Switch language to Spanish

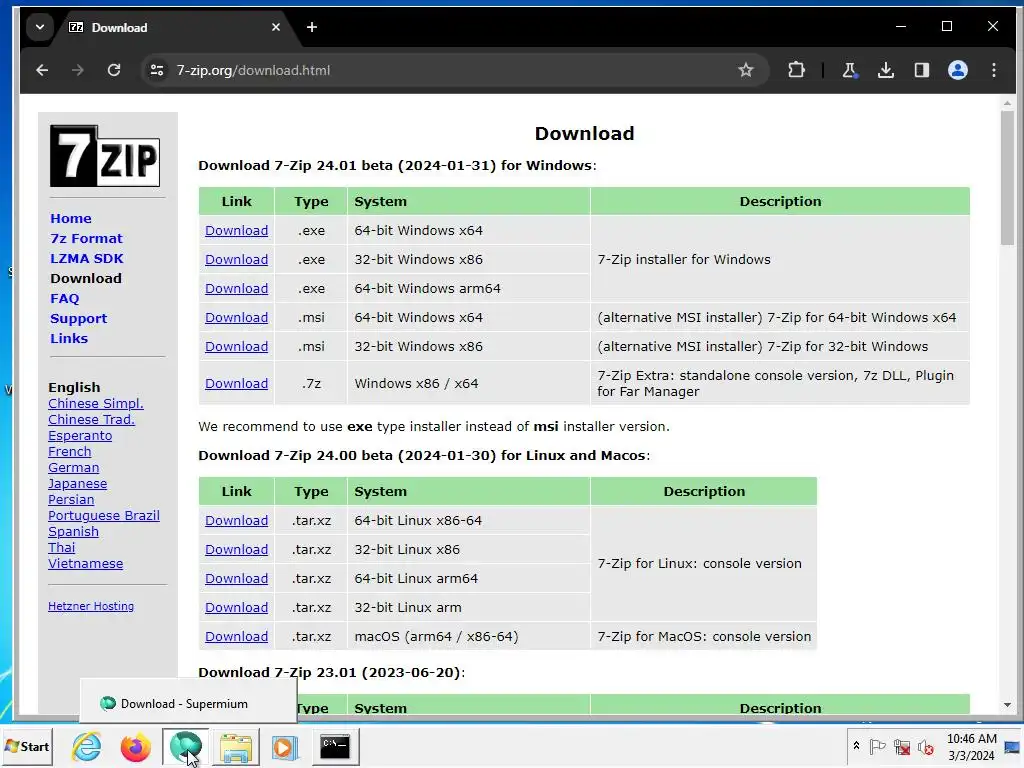click(x=73, y=532)
